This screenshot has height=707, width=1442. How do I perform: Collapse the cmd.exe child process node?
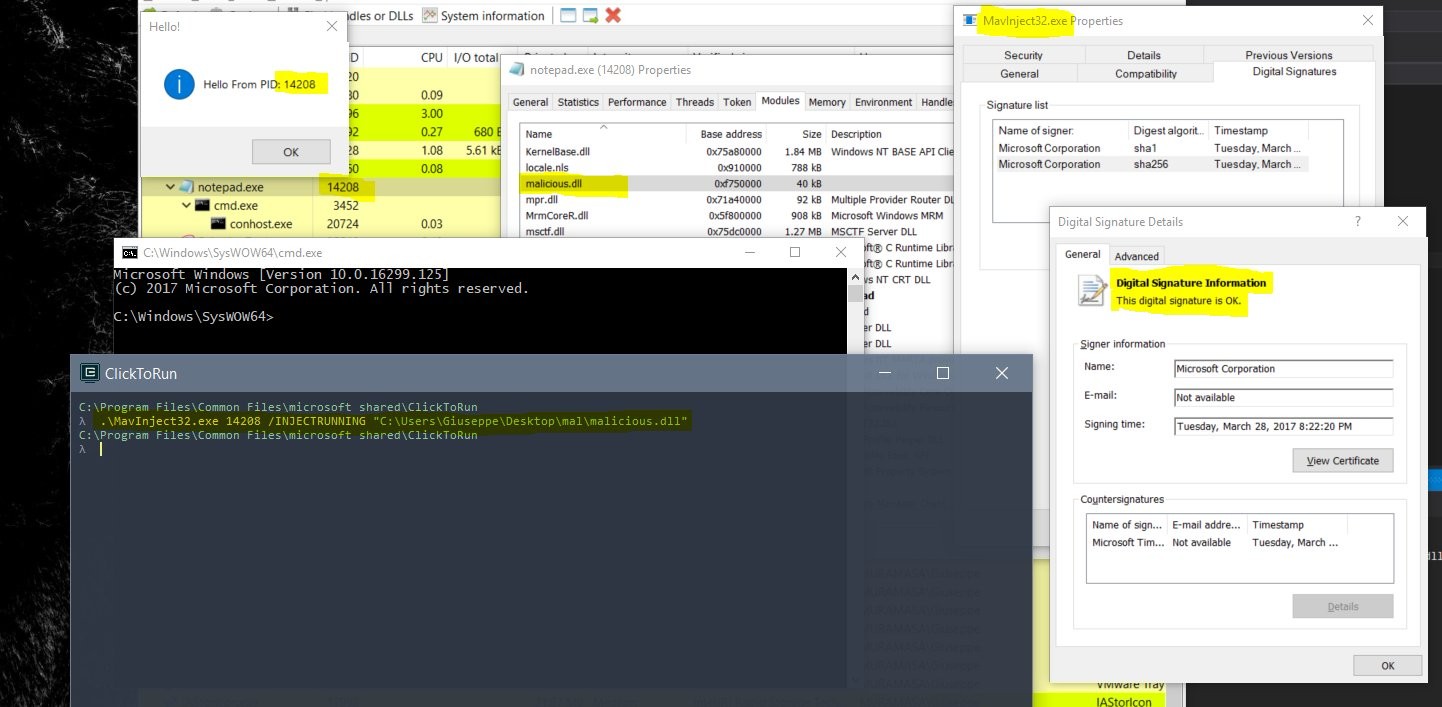[186, 206]
